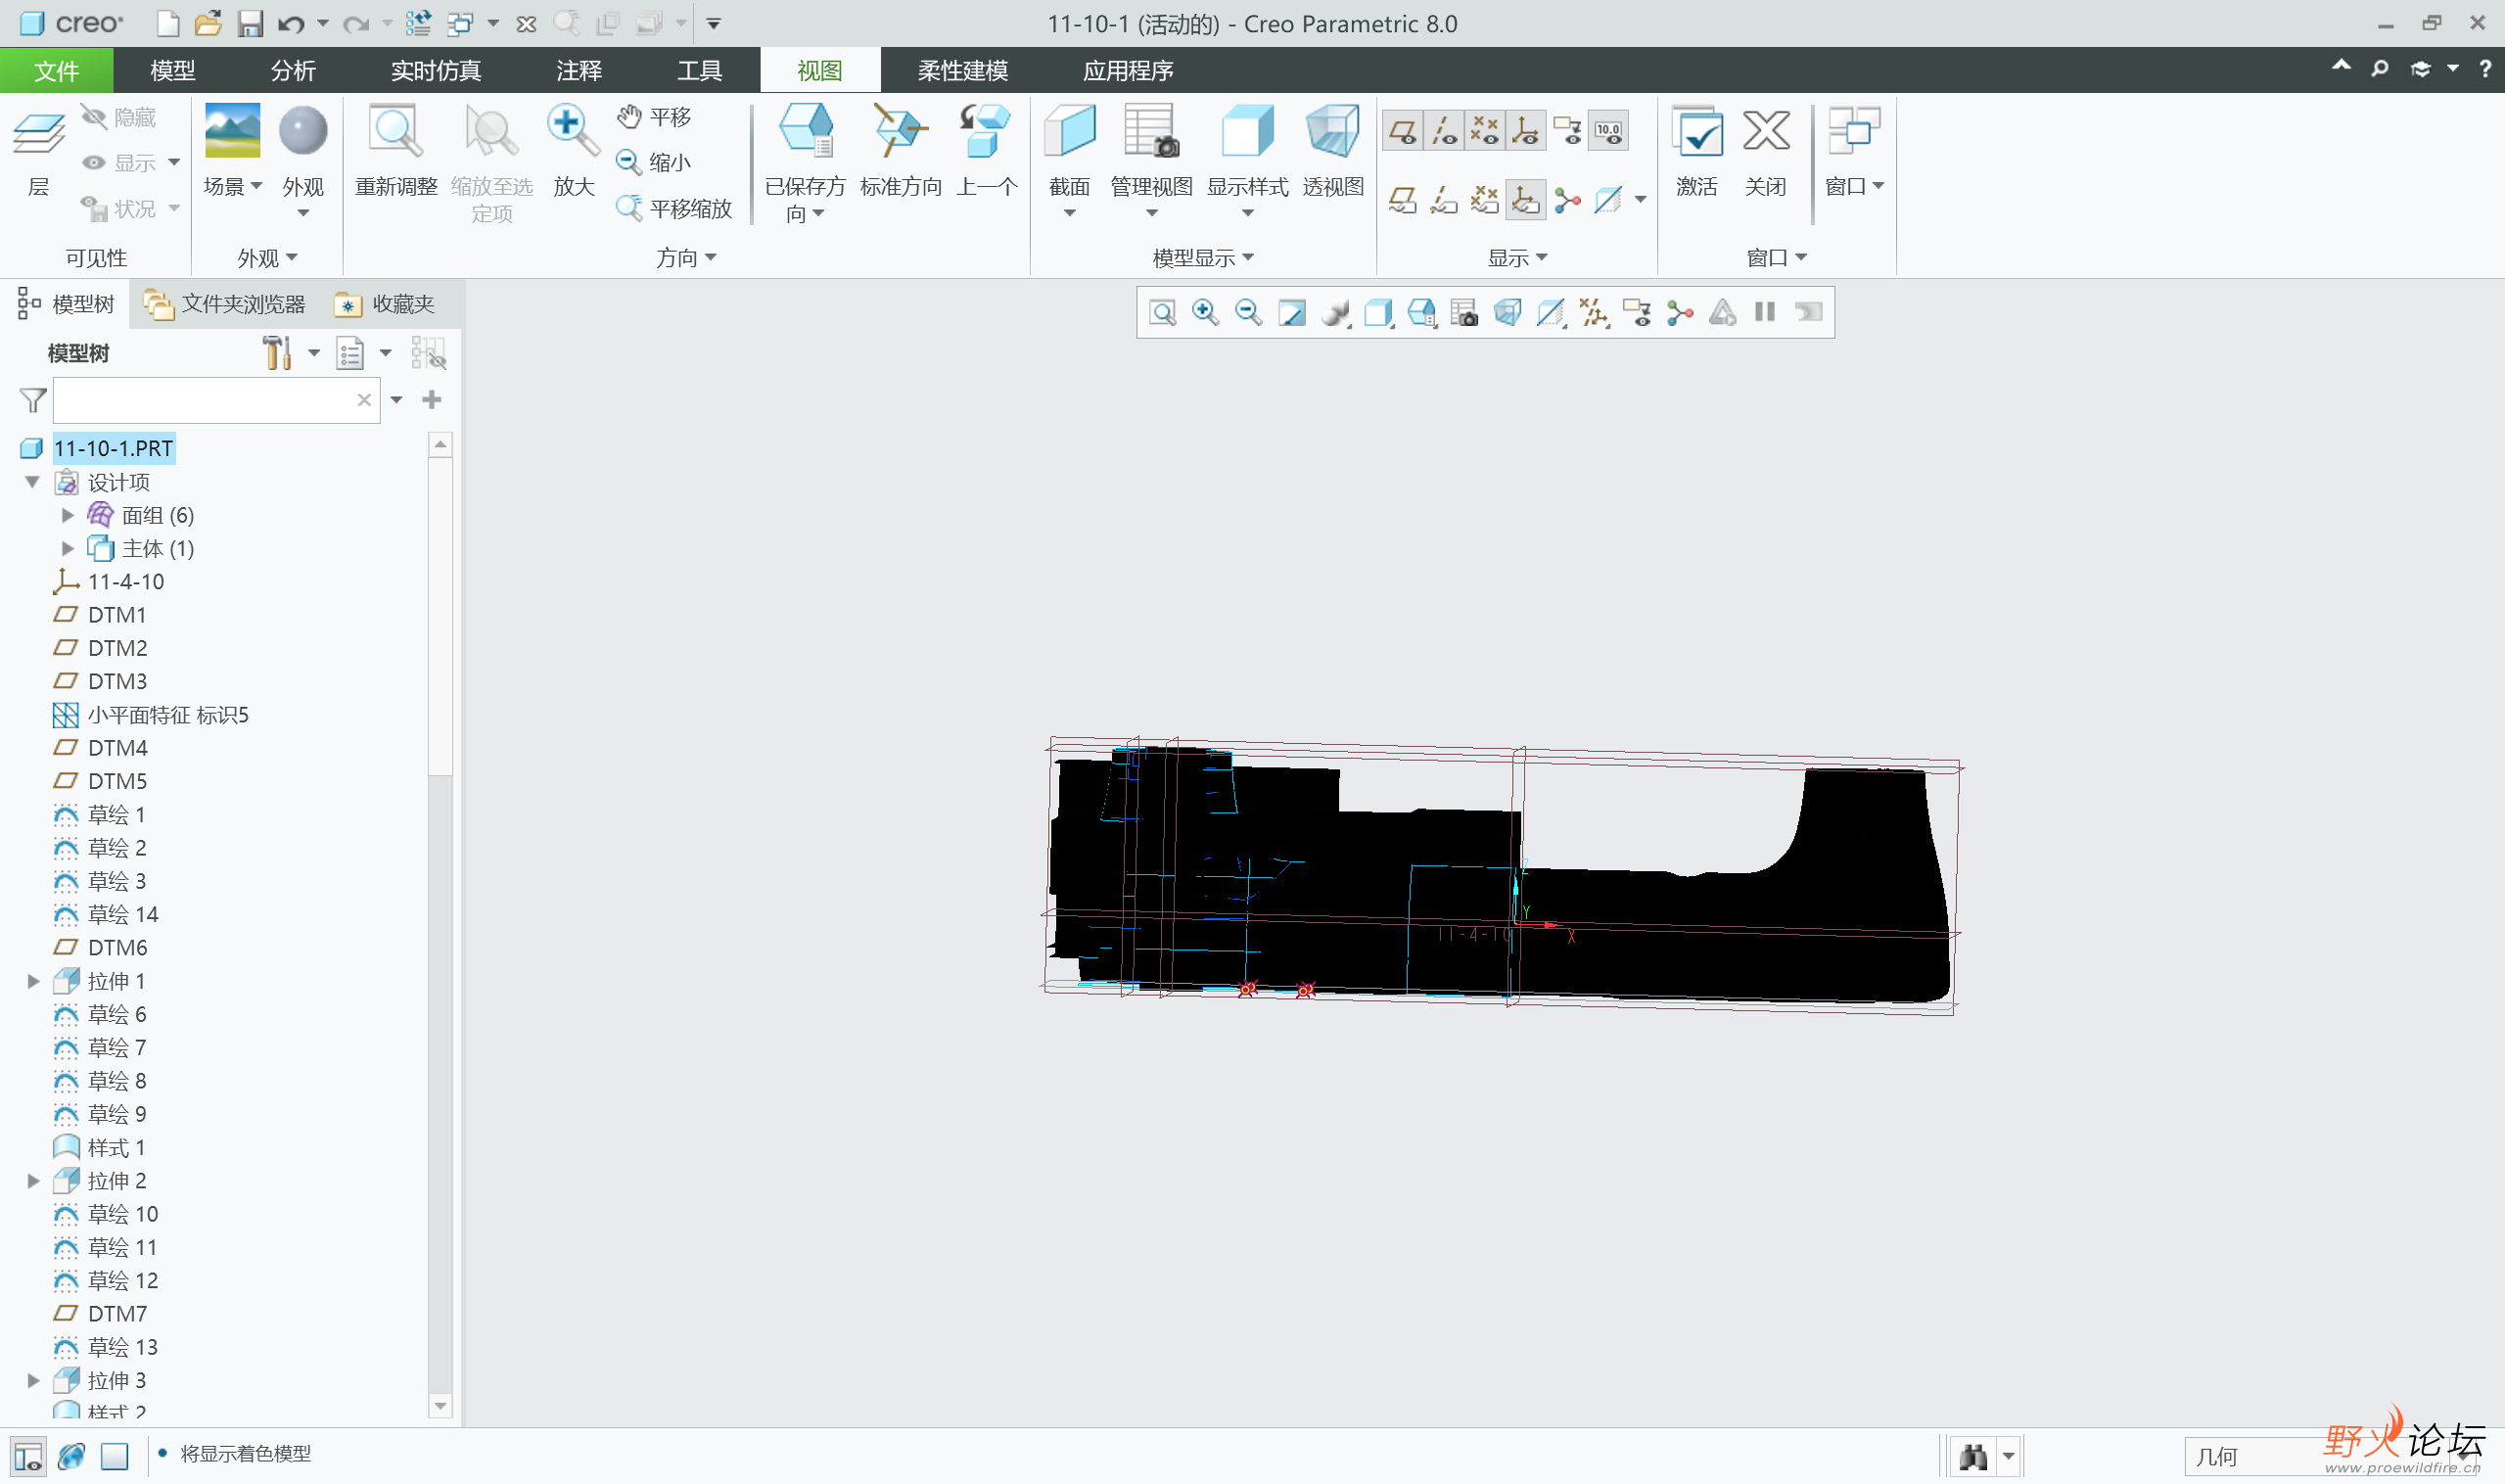Switch to the 模型 ribbon tab
The height and width of the screenshot is (1484, 2505).
pos(172,71)
